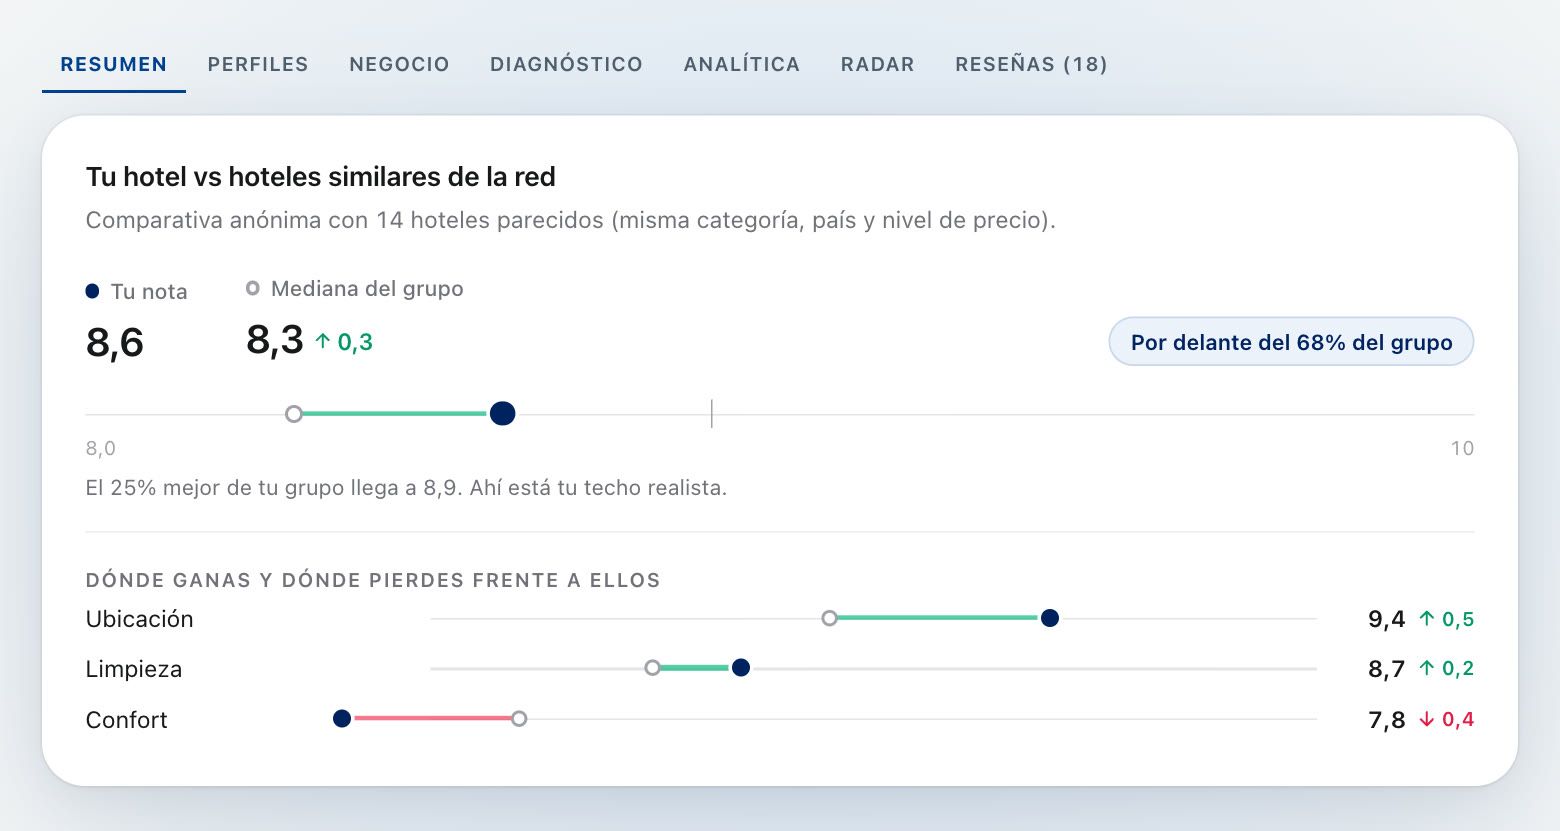Click the dark dot beside 'Tu nota'

pos(92,291)
